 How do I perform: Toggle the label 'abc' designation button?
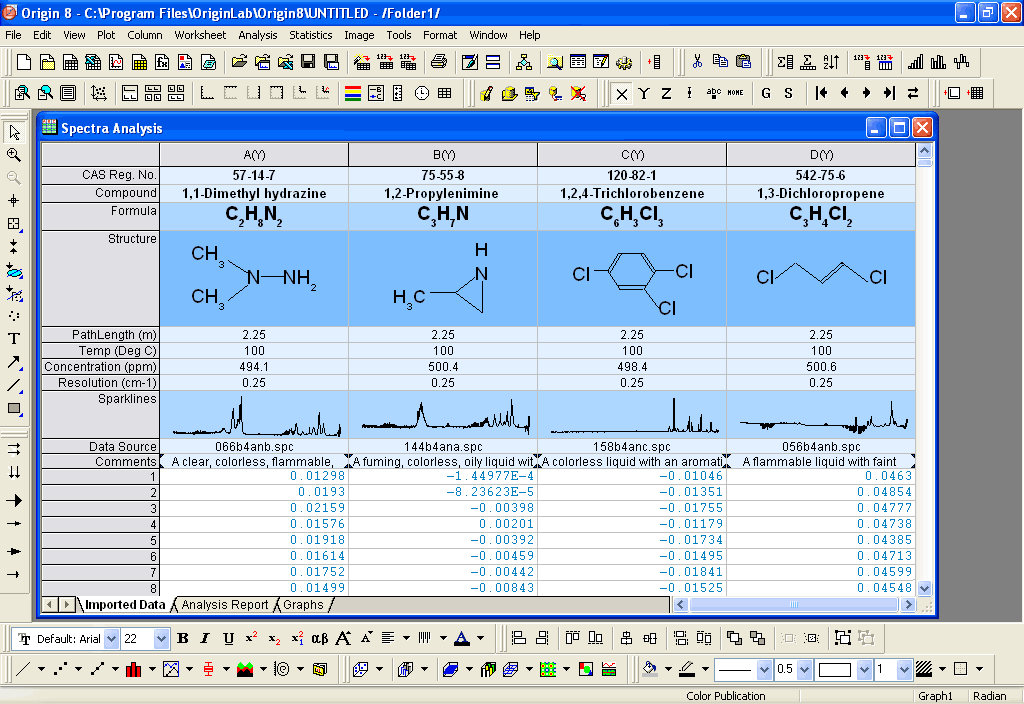(x=713, y=93)
